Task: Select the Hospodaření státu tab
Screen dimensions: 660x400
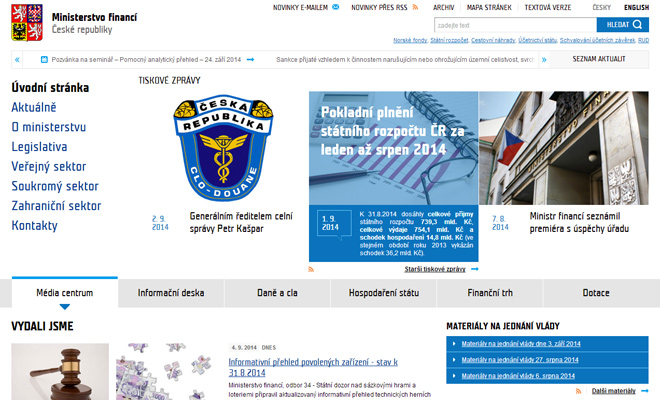Action: pyautogui.click(x=384, y=293)
